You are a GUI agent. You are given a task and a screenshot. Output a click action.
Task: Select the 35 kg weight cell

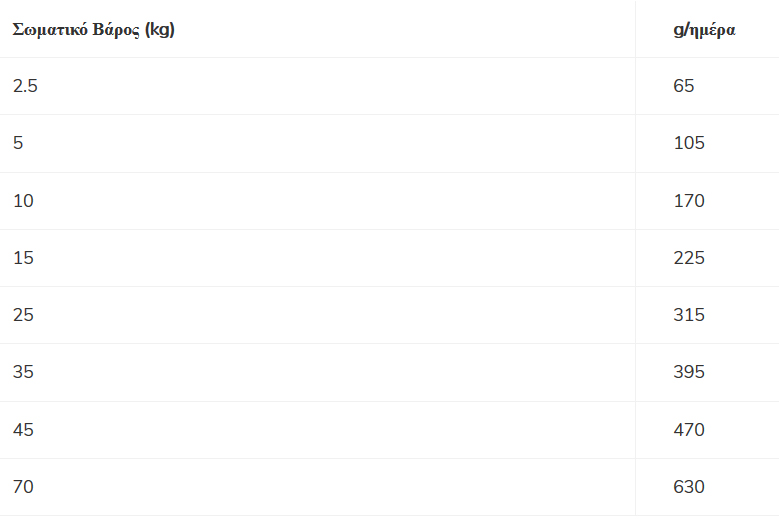(23, 372)
